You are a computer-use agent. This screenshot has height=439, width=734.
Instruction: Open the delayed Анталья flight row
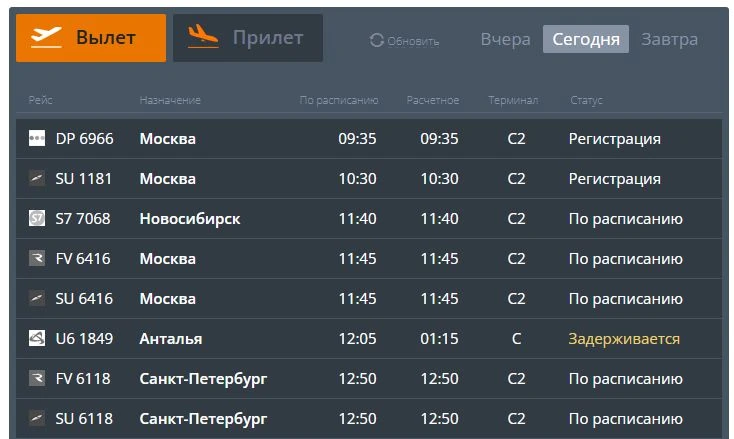(369, 338)
